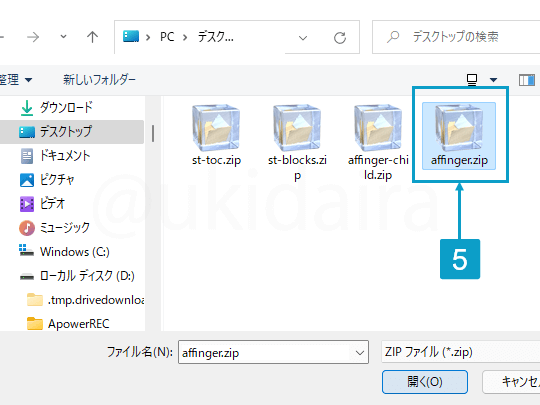Viewport: 540px width, 405px height.
Task: Click the デスク... breadcrumb segment
Action: pyautogui.click(x=216, y=37)
